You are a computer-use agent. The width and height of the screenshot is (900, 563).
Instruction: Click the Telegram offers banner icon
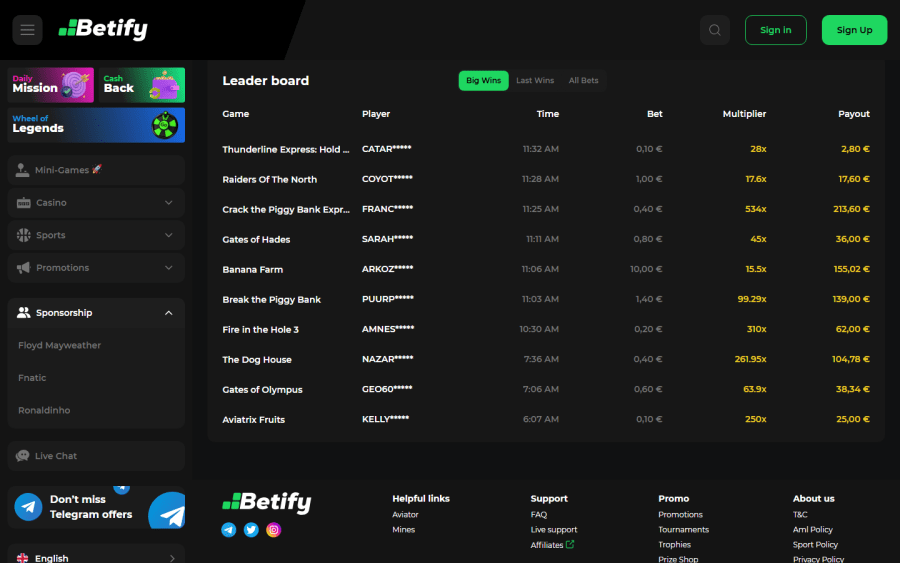click(x=28, y=507)
